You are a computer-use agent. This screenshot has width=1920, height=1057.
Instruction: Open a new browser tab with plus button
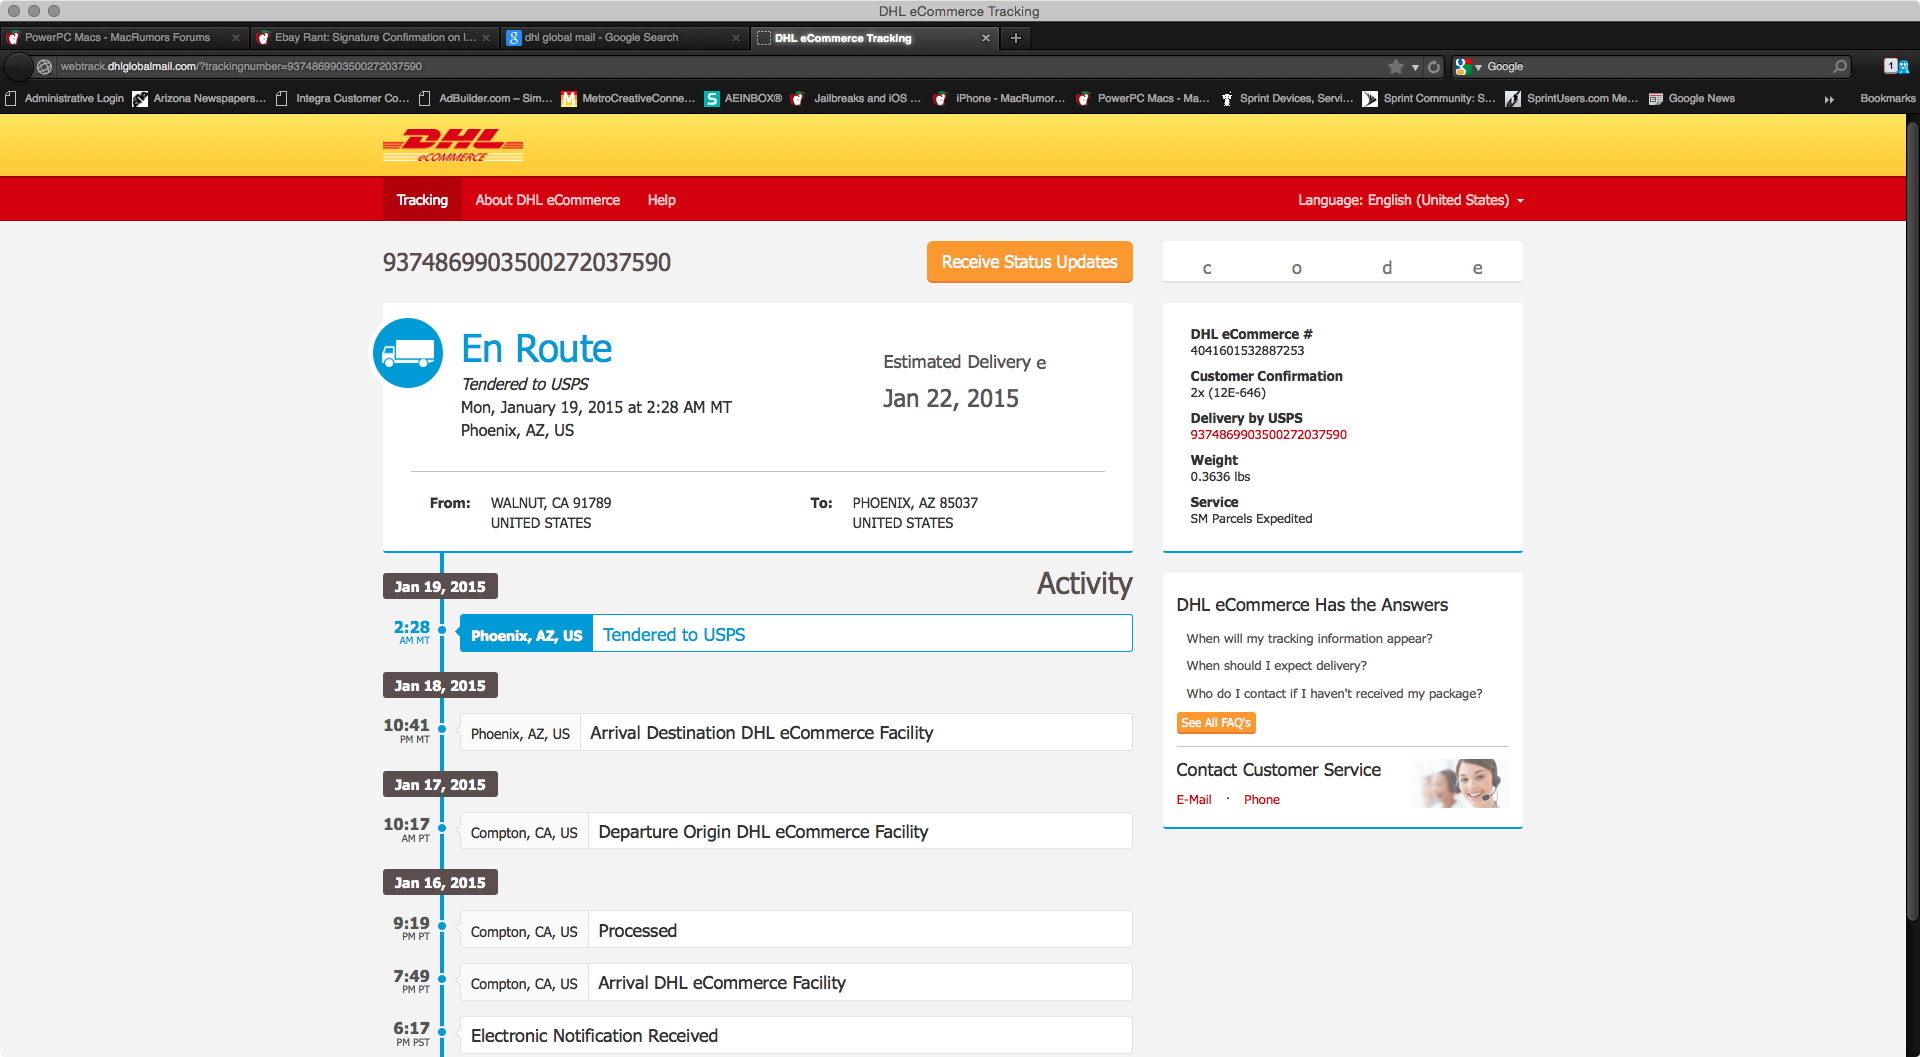pyautogui.click(x=1015, y=38)
